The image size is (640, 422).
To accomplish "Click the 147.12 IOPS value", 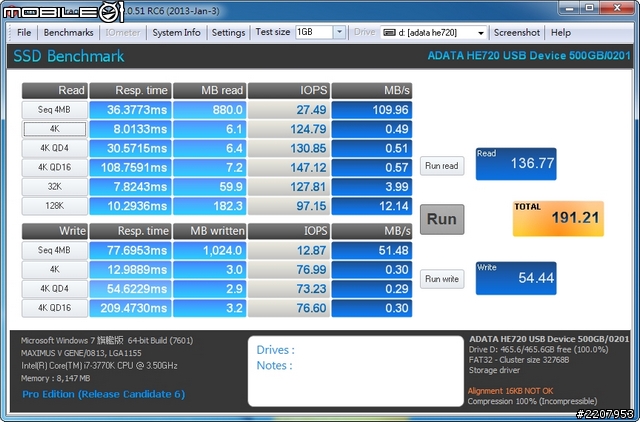I will point(289,167).
